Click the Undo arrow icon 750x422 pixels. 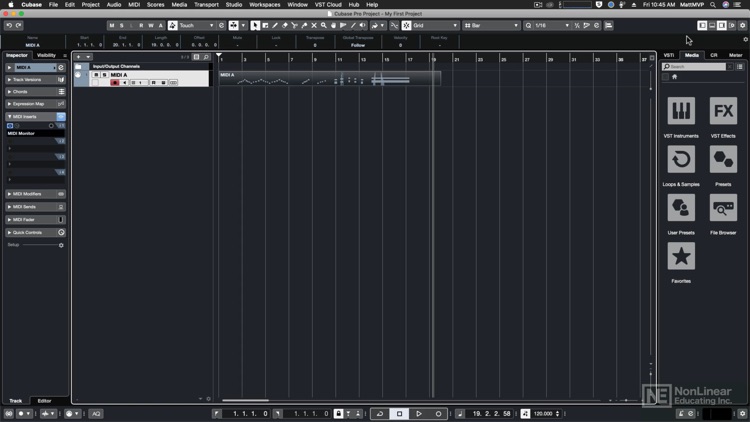[9, 25]
